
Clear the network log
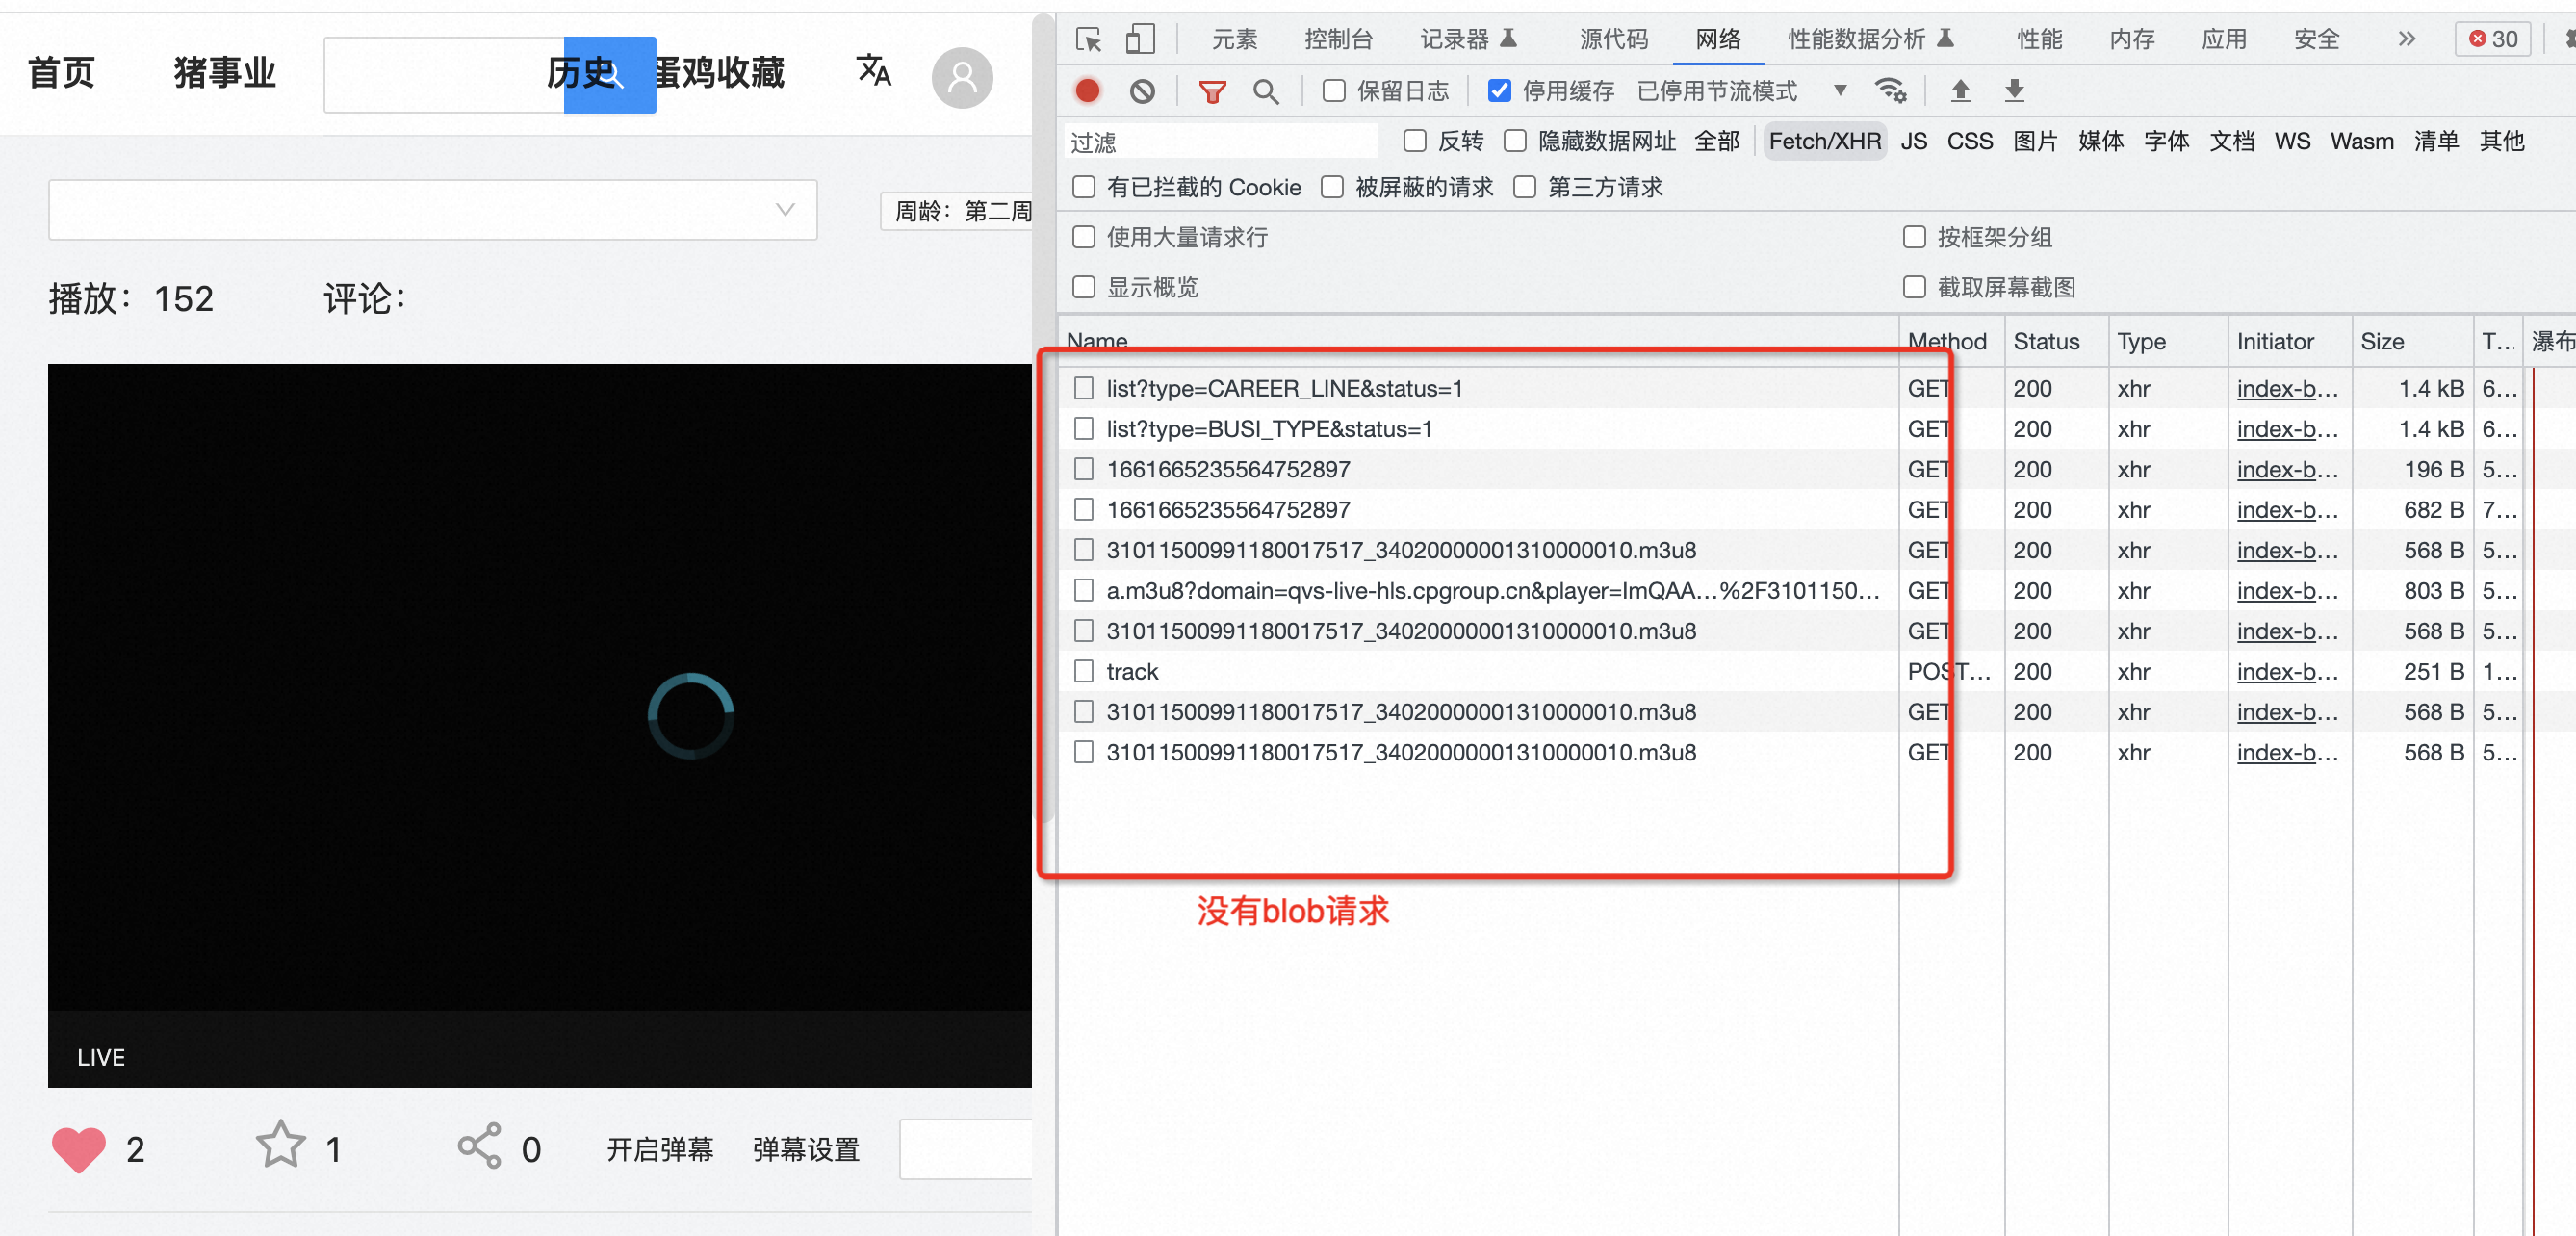[x=1142, y=91]
